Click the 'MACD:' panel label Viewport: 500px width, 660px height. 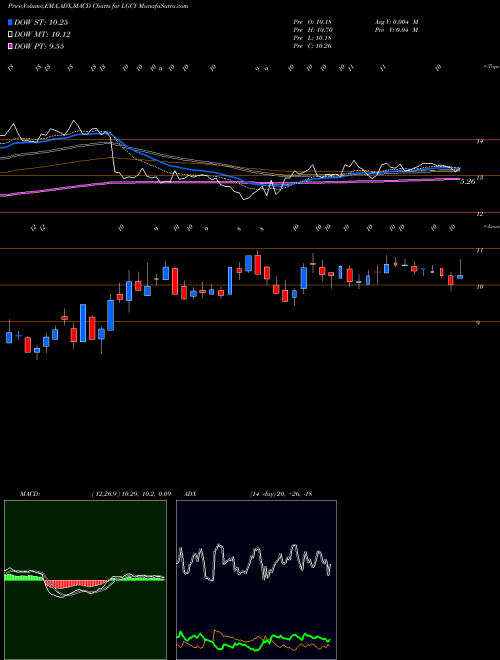tap(29, 494)
